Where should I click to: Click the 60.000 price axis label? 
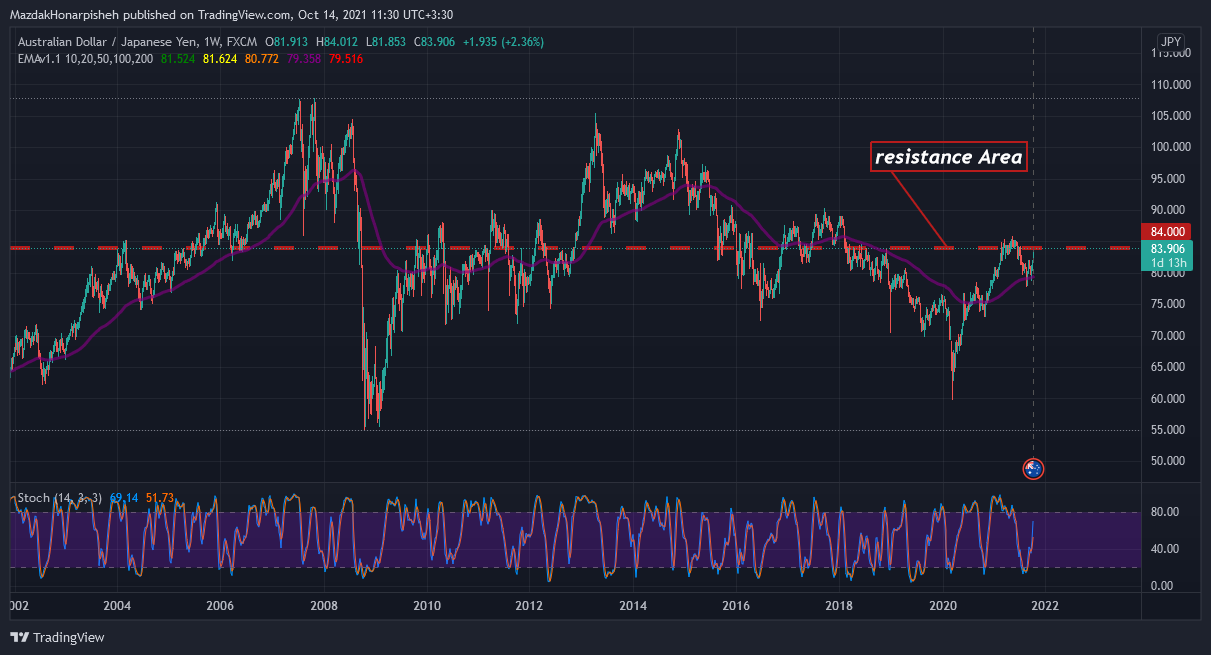[1170, 399]
